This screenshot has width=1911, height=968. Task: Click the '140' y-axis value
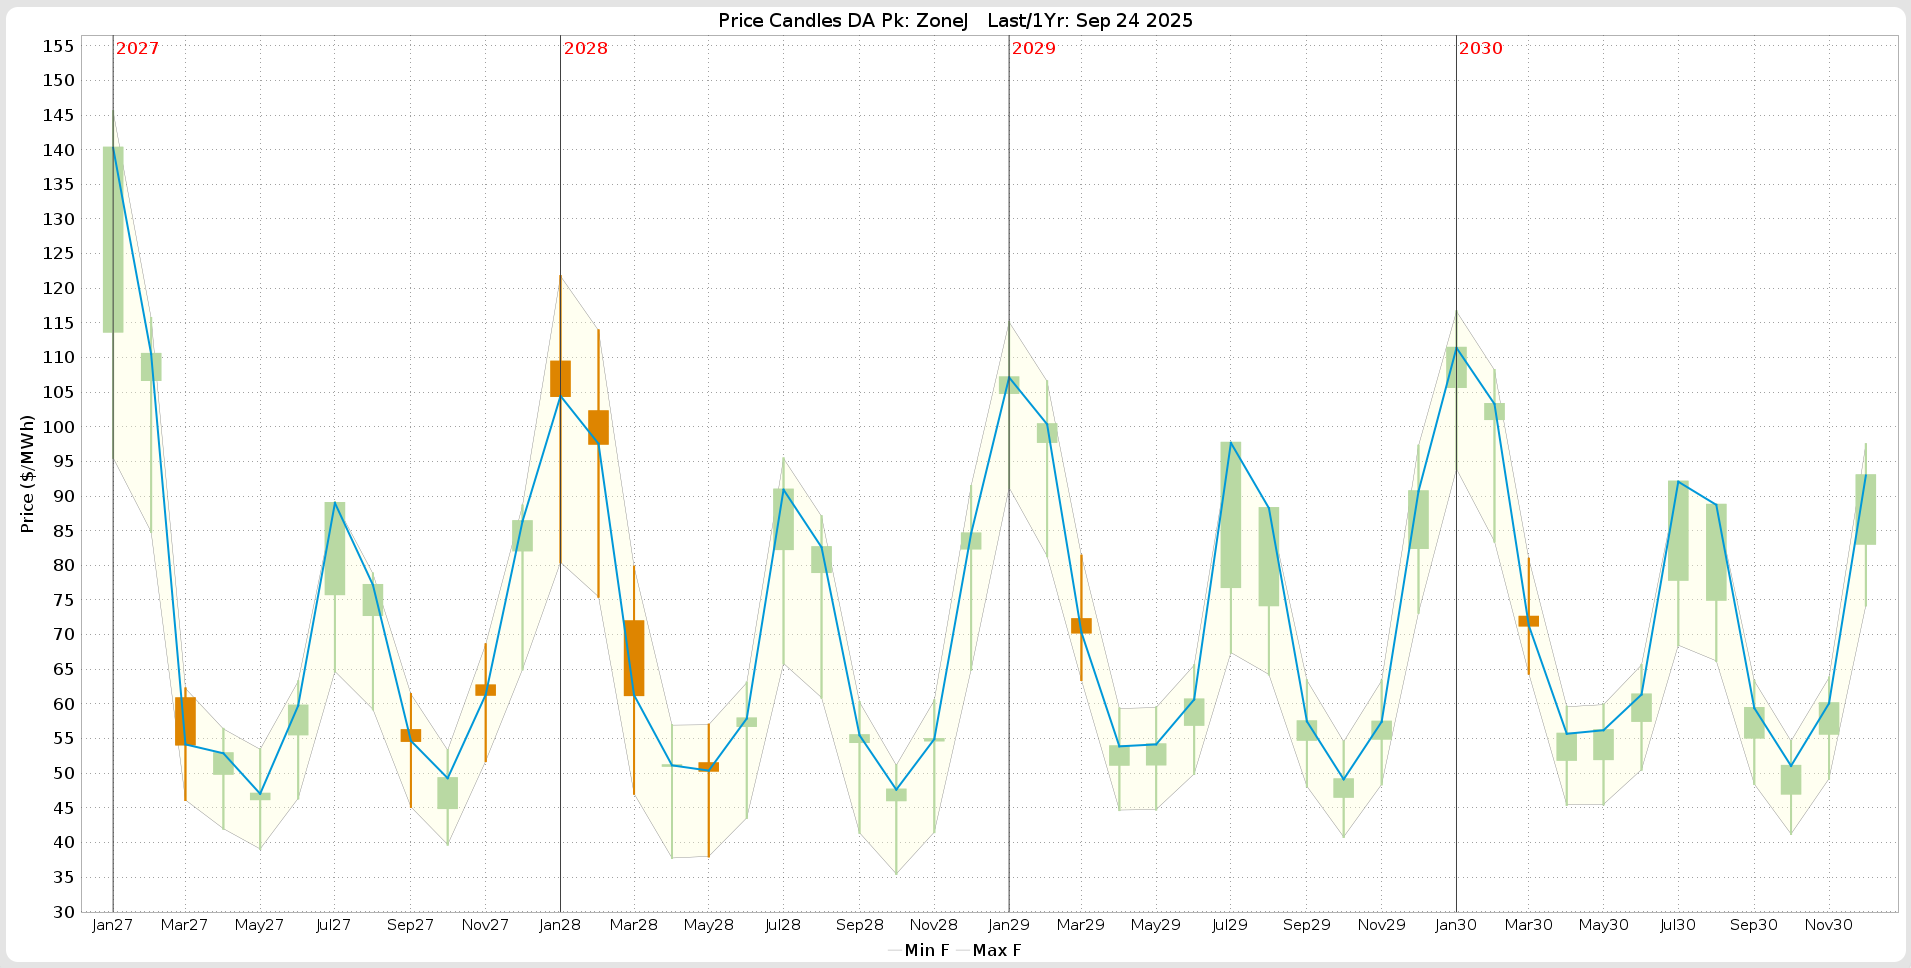[x=58, y=150]
